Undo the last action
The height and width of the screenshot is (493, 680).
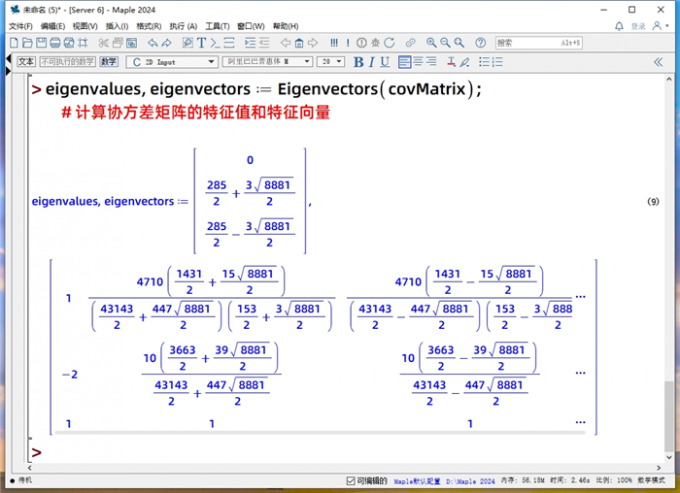tap(152, 42)
